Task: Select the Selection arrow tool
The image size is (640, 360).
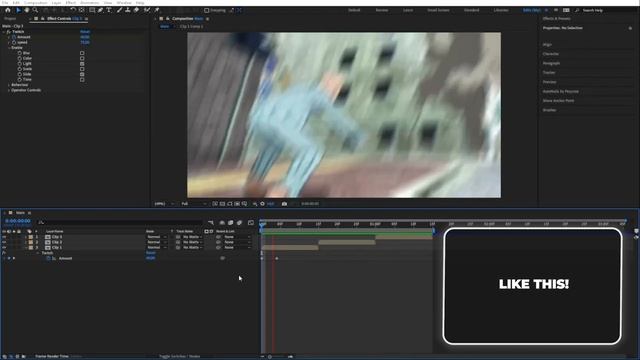Action: pyautogui.click(x=18, y=10)
